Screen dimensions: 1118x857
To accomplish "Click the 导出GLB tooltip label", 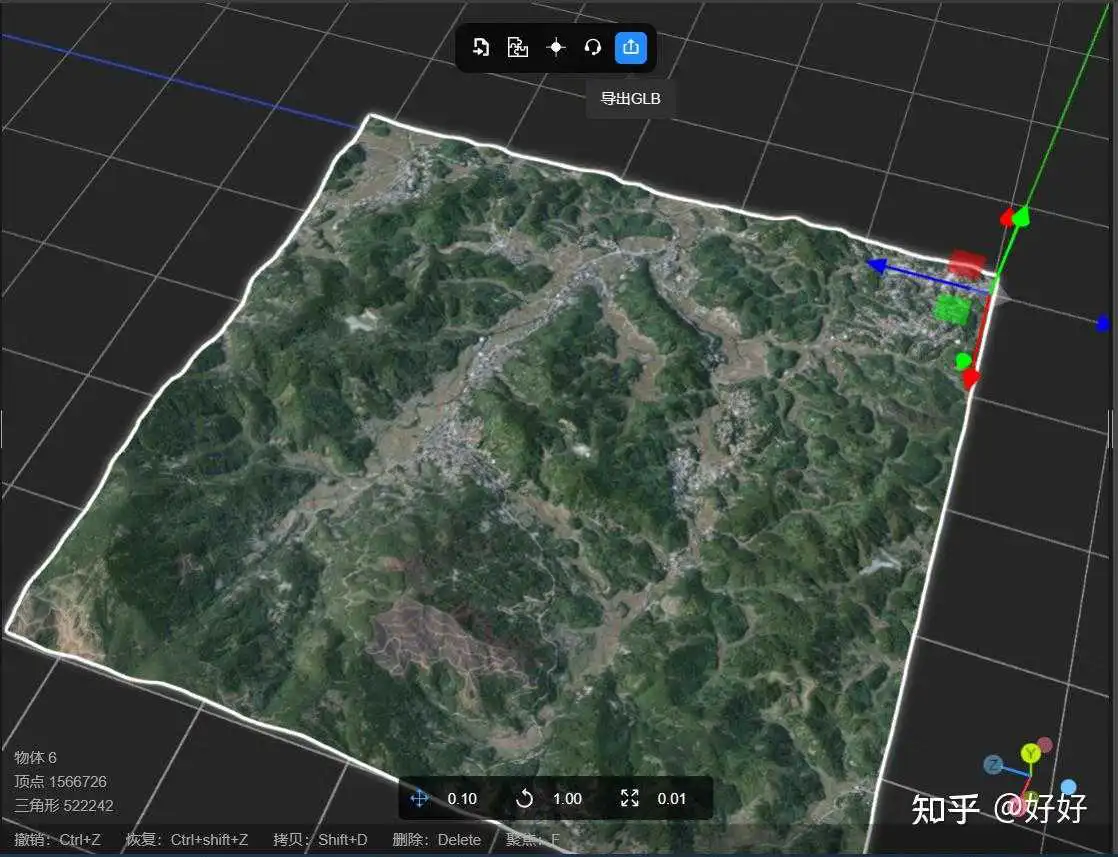I will pos(630,98).
